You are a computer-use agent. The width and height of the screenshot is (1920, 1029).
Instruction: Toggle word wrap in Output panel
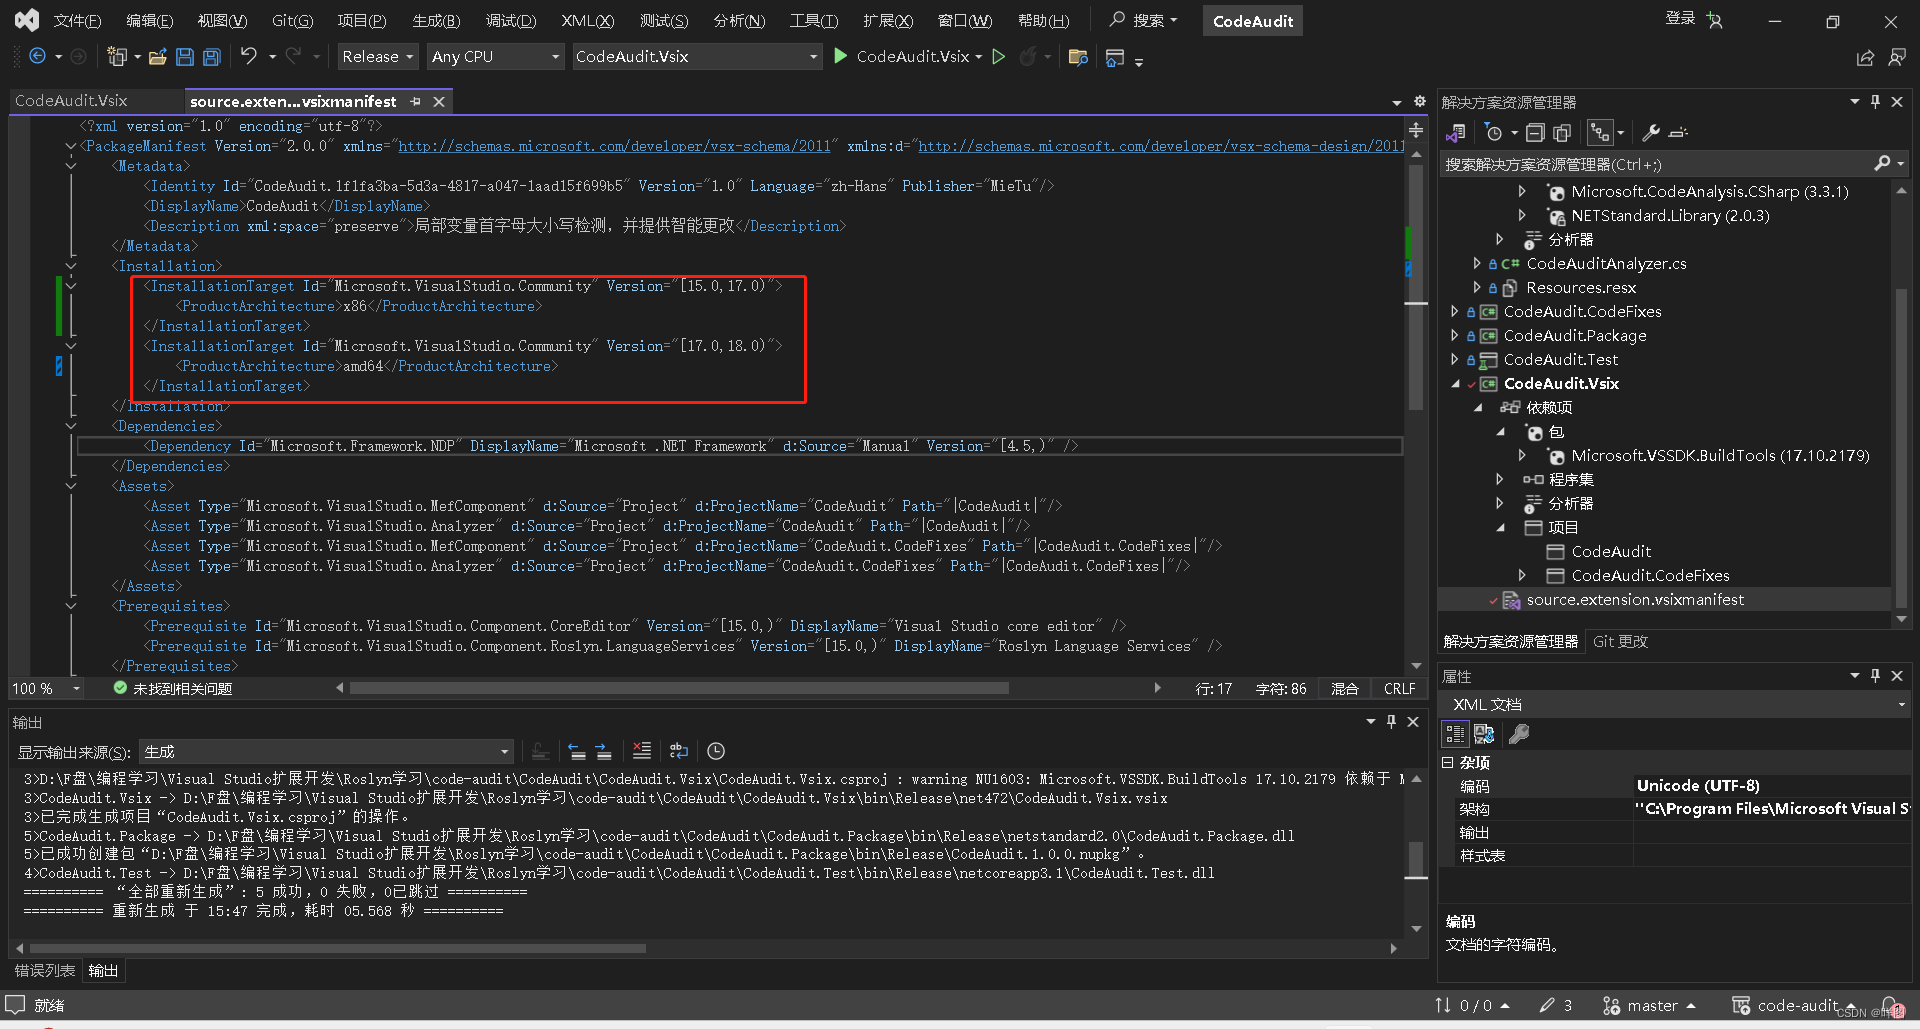(x=679, y=751)
